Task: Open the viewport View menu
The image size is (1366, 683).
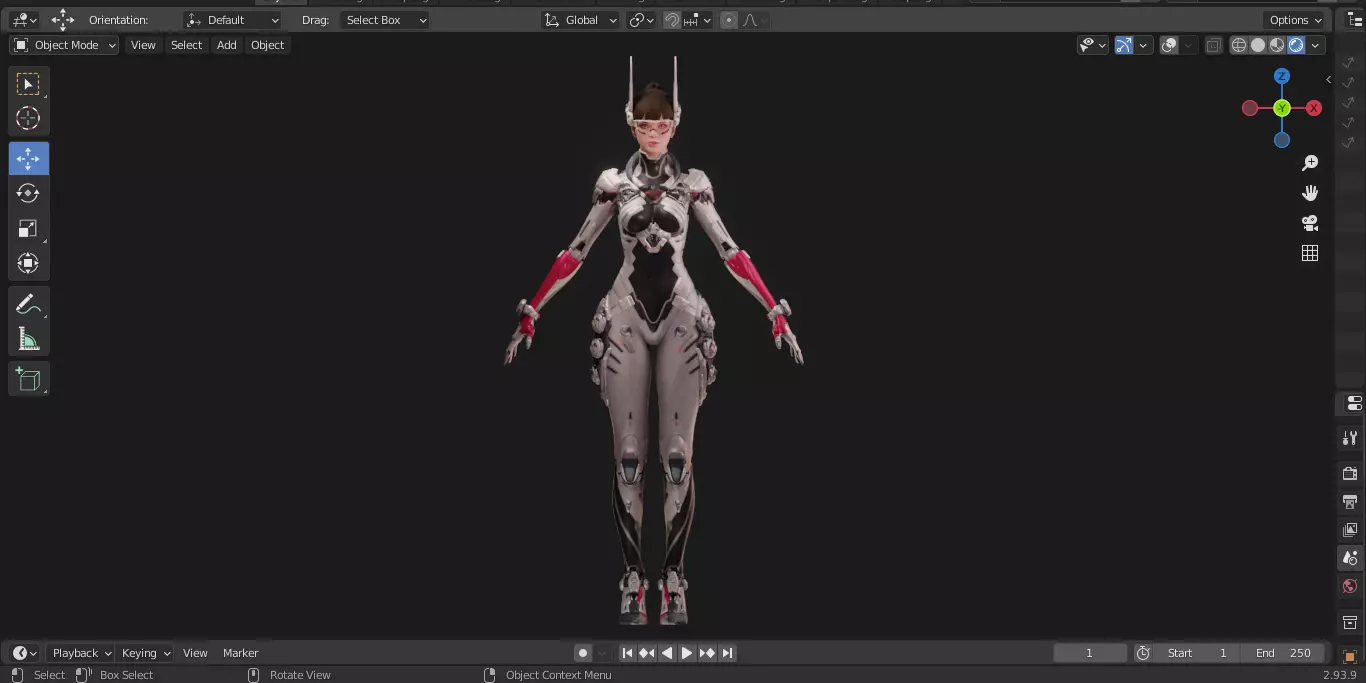Action: 143,45
